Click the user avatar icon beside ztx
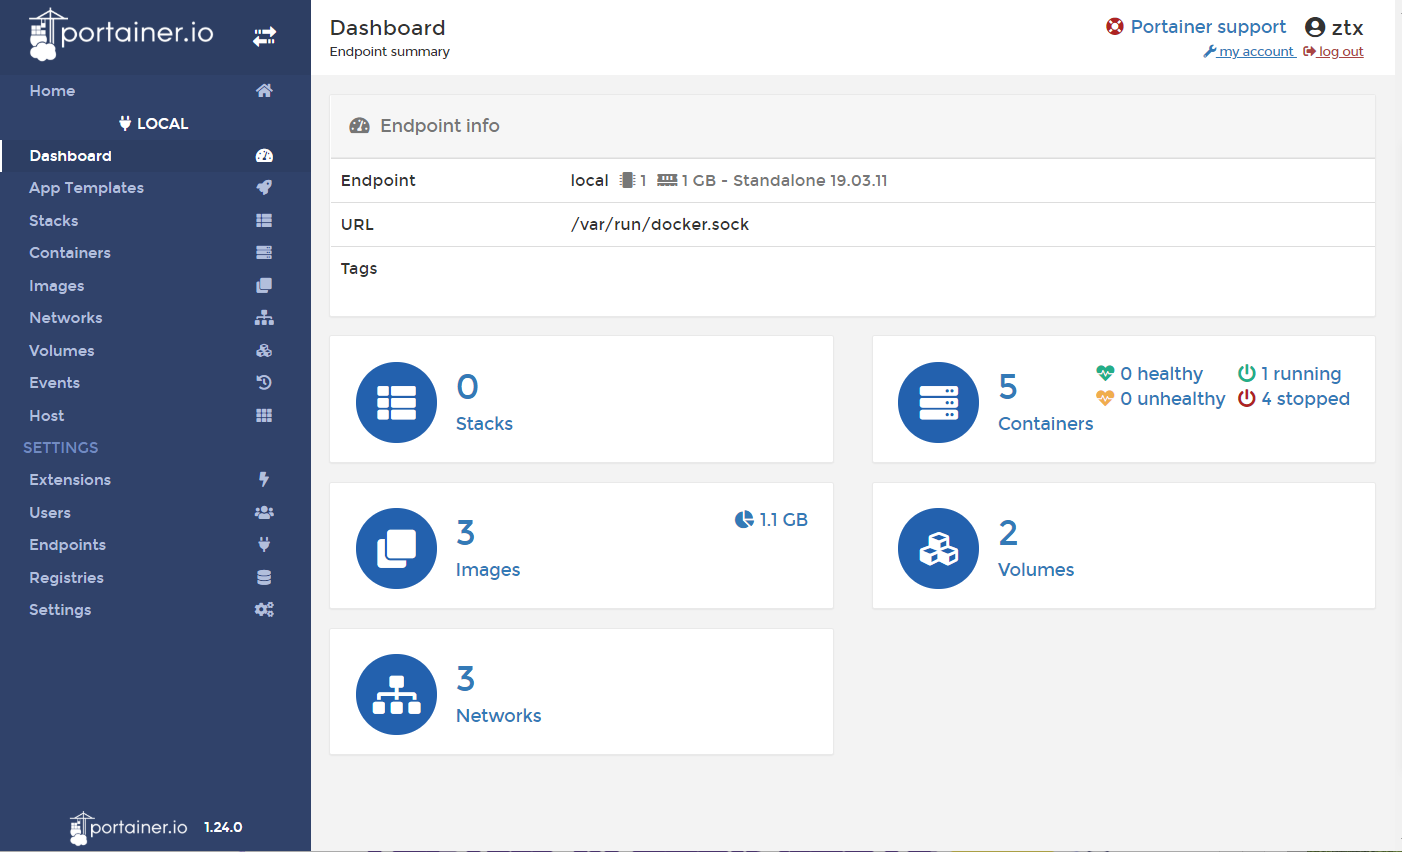Screen dimensions: 1402x852 1315,27
